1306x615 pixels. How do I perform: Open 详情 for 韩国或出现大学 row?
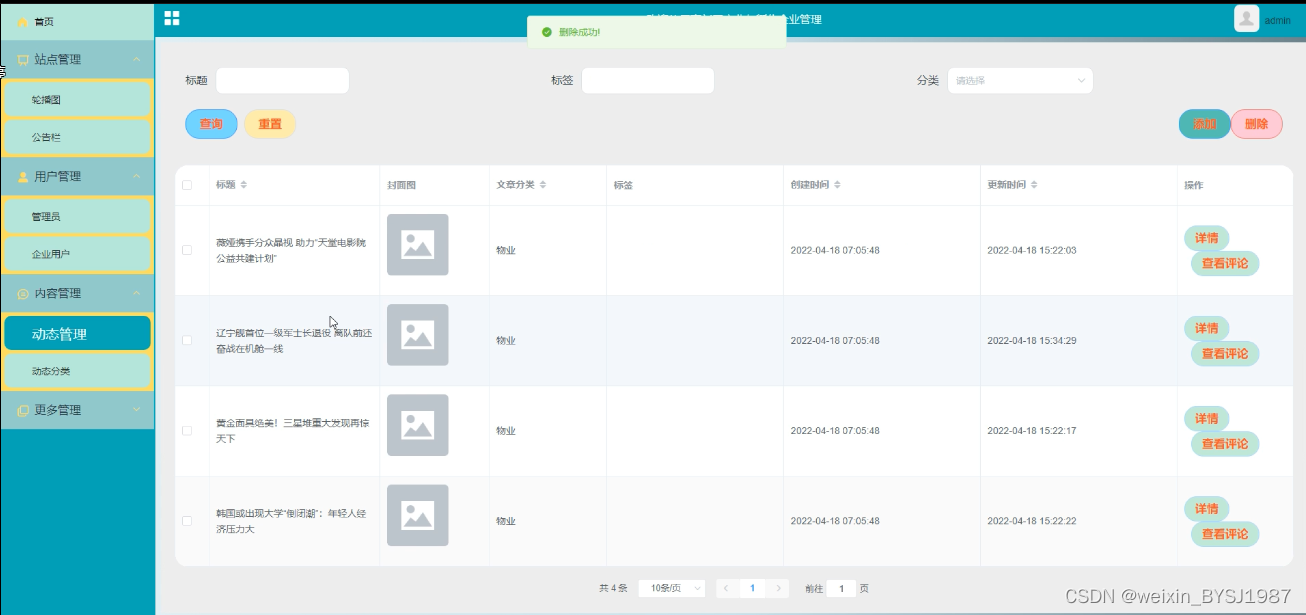[x=1207, y=509]
